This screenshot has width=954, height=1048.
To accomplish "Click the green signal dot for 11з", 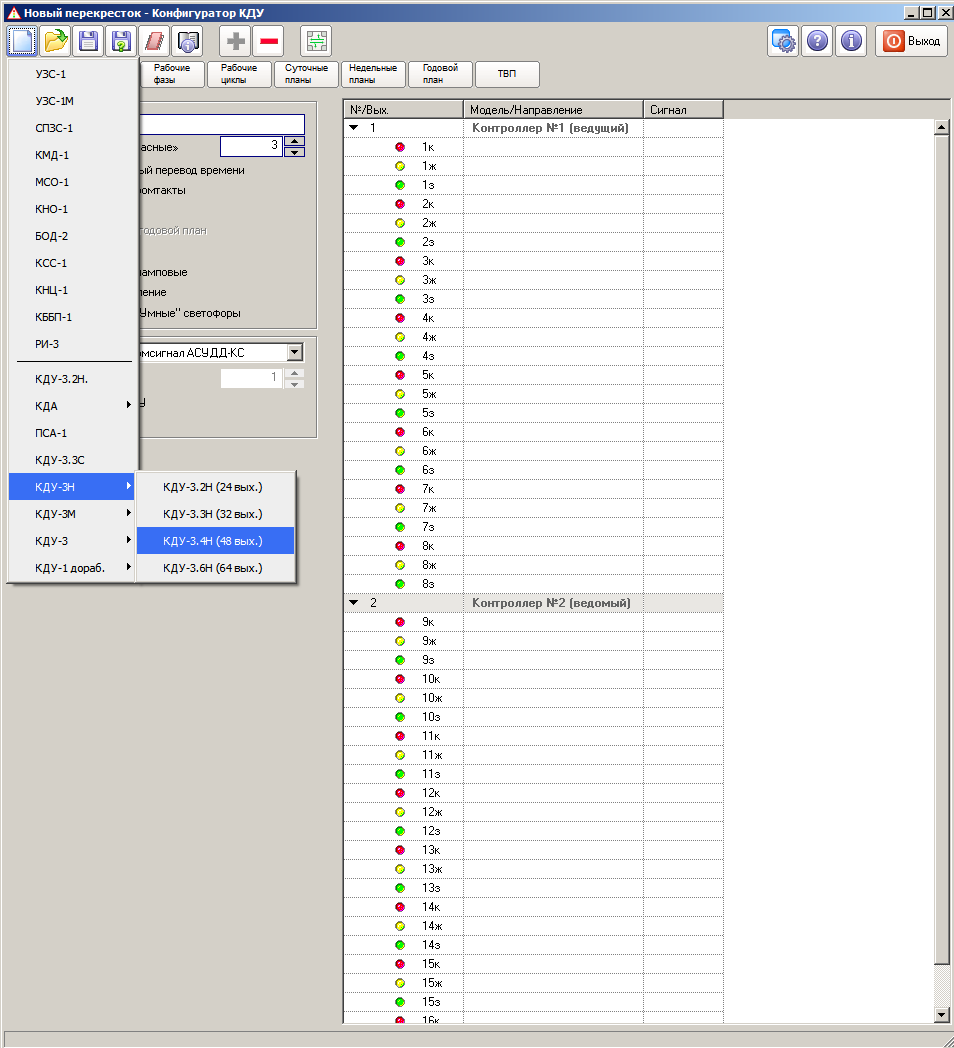I will click(400, 774).
